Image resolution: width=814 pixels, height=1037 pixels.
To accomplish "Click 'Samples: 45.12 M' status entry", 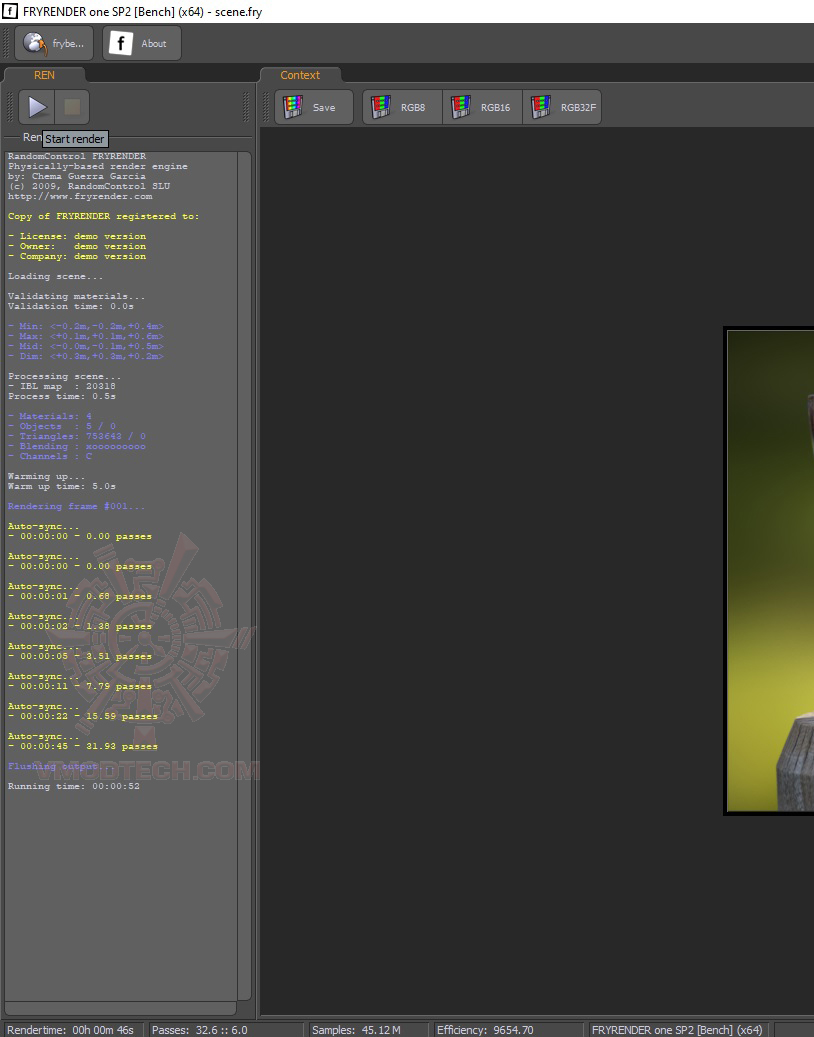I will pos(356,1030).
